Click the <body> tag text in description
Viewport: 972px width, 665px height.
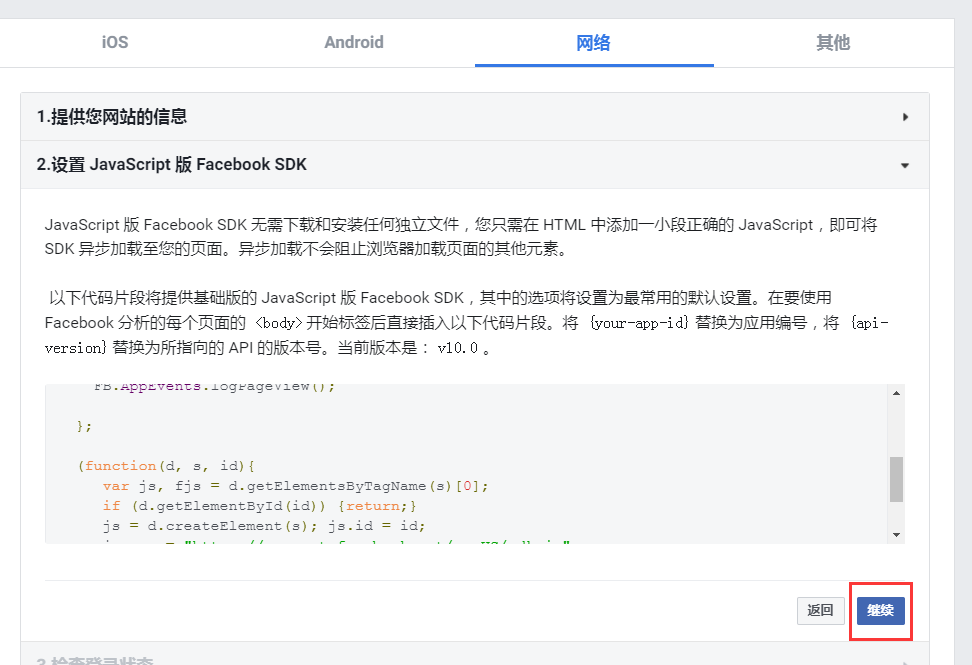point(279,323)
